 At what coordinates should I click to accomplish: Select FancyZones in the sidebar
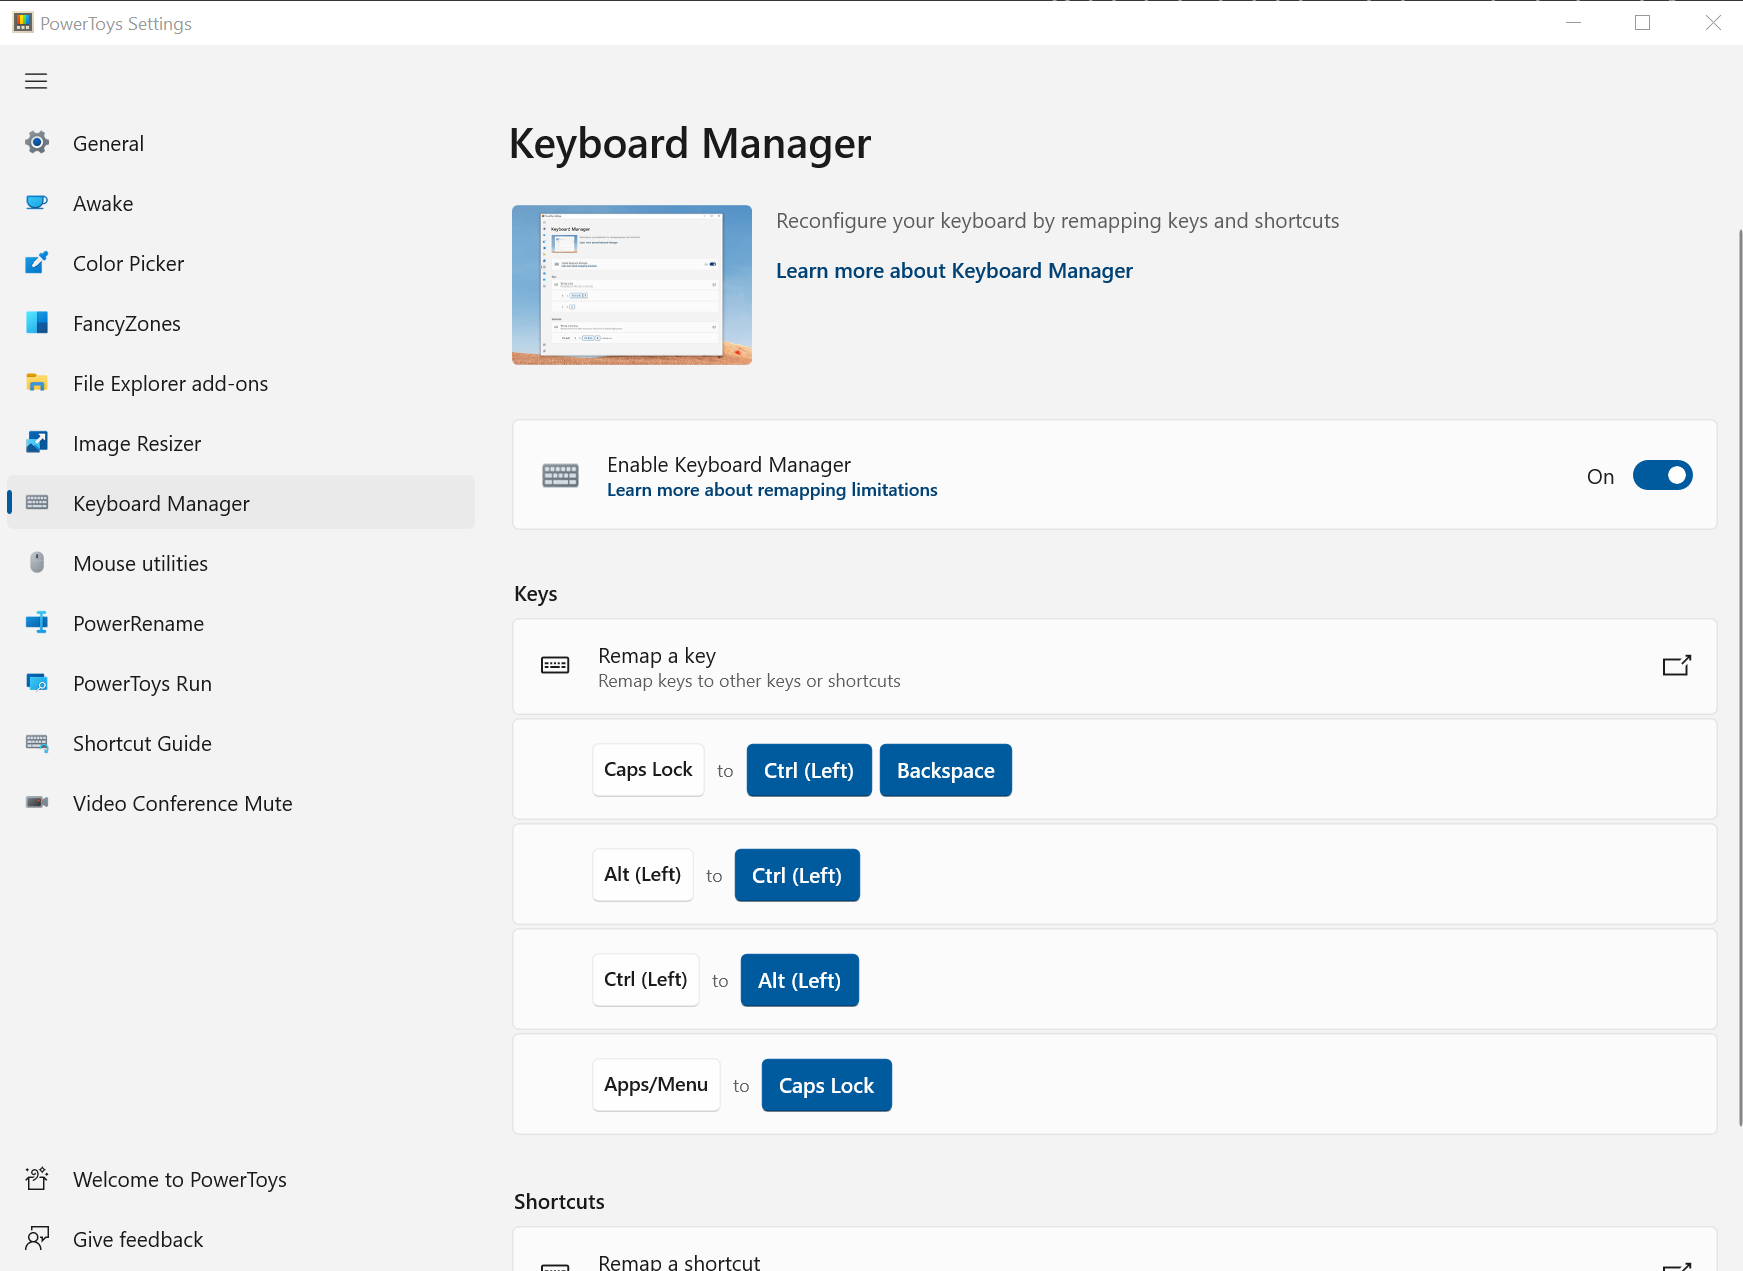tap(241, 323)
